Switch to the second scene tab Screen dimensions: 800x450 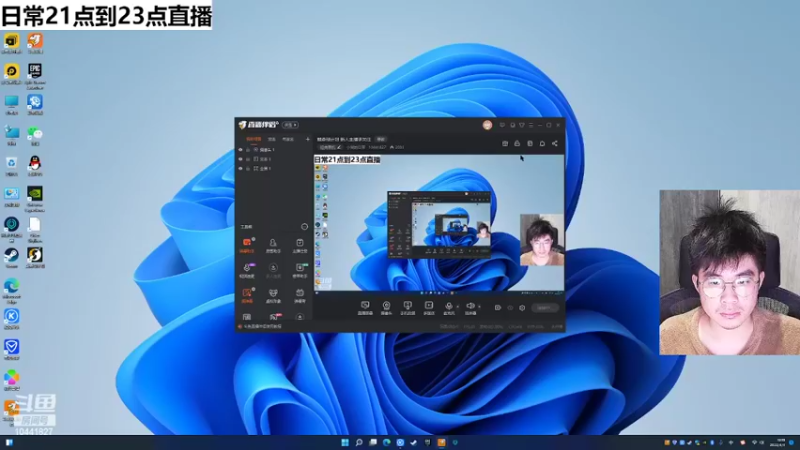[x=272, y=139]
